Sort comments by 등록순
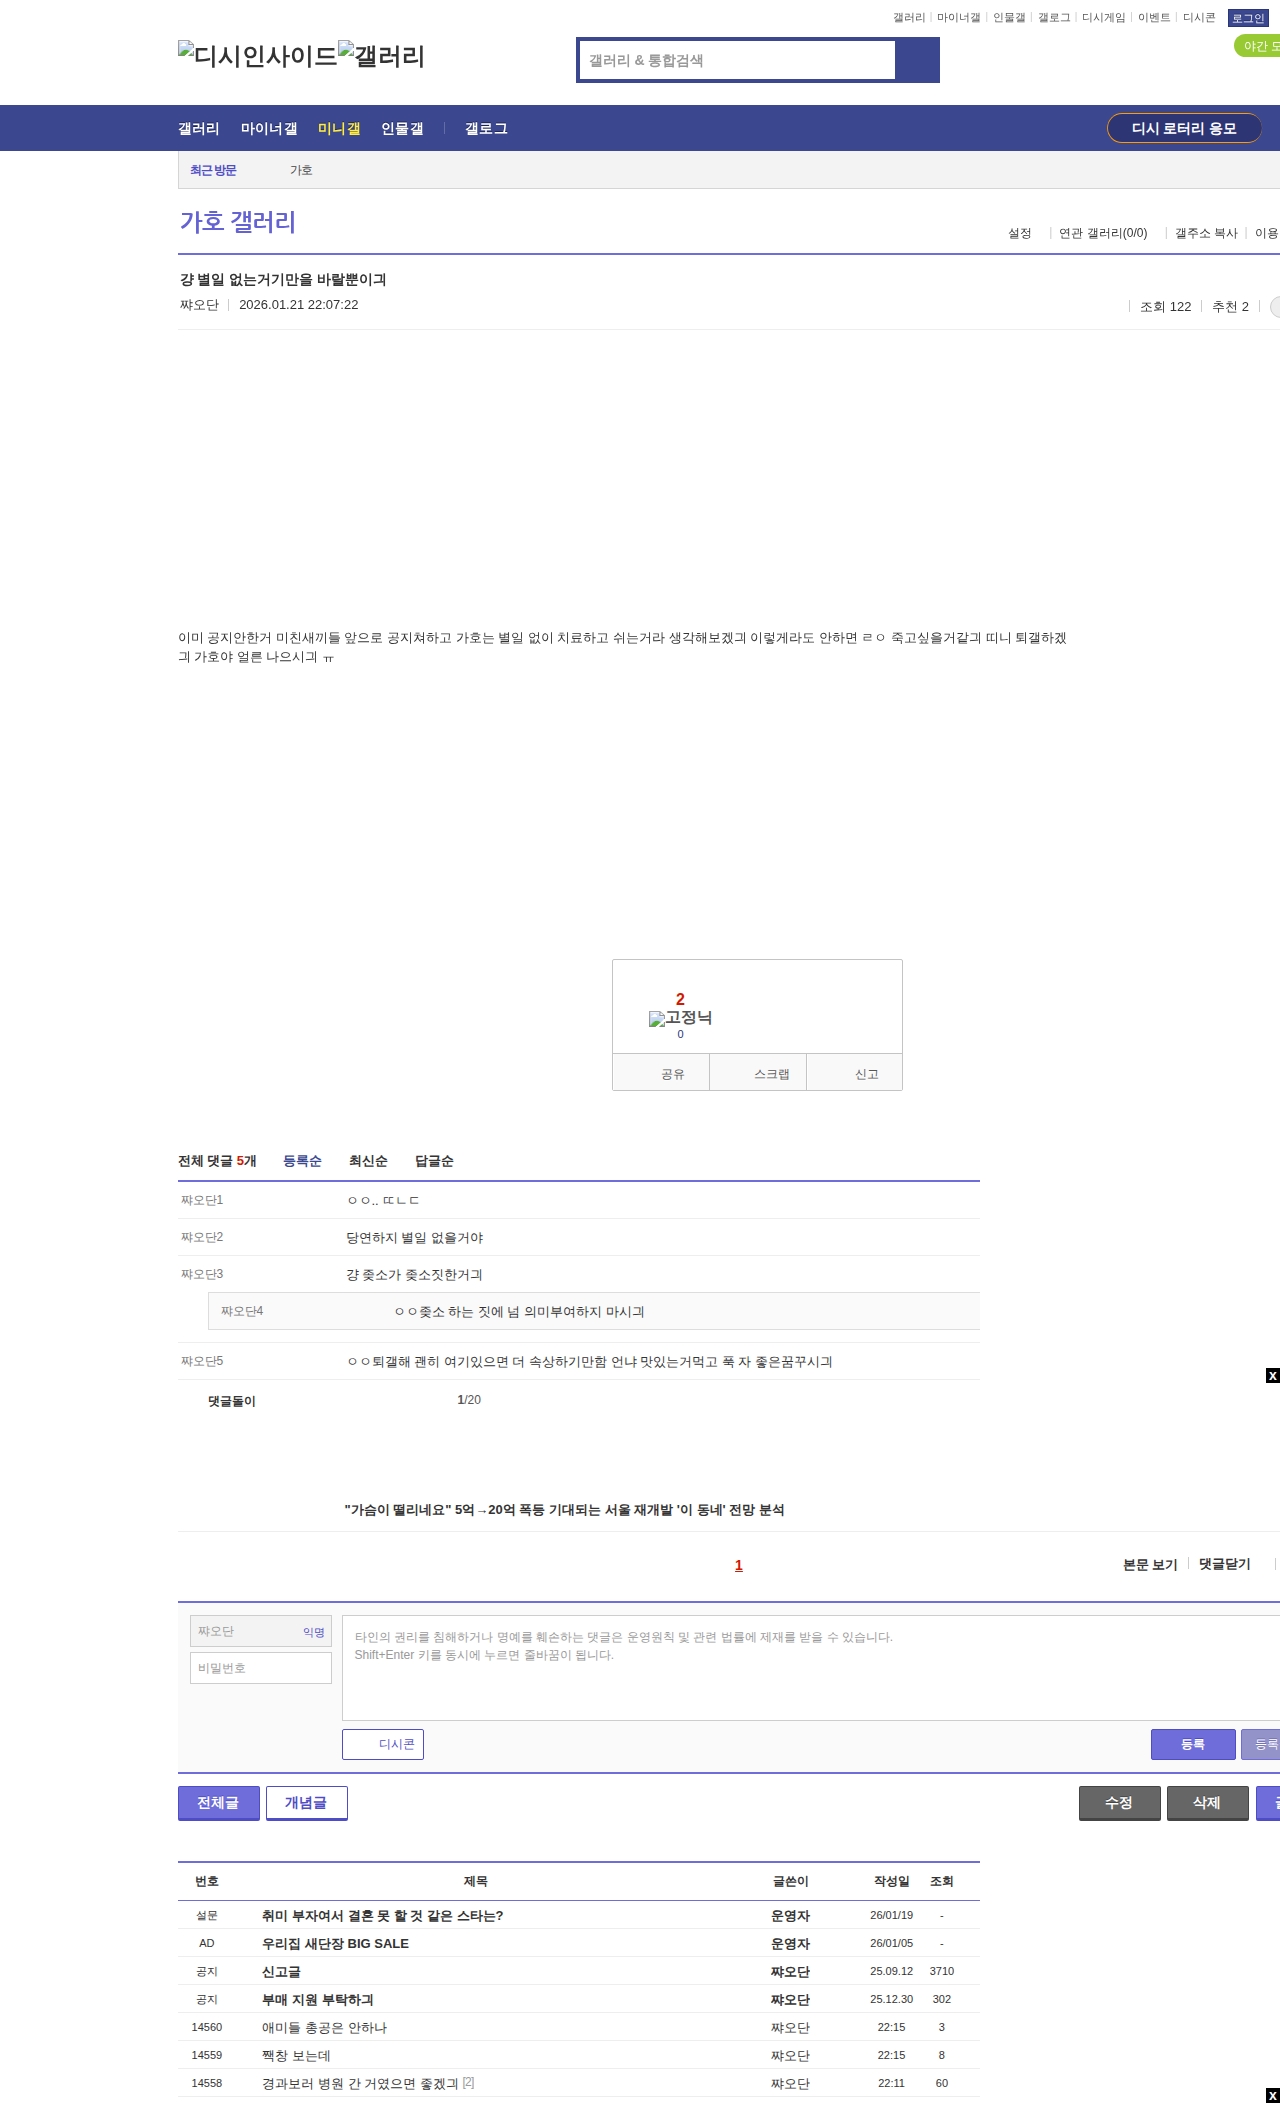 pyautogui.click(x=302, y=1161)
